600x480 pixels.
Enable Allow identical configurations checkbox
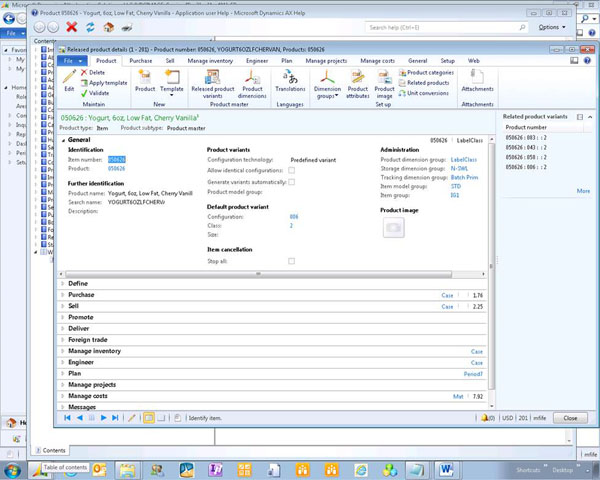291,170
